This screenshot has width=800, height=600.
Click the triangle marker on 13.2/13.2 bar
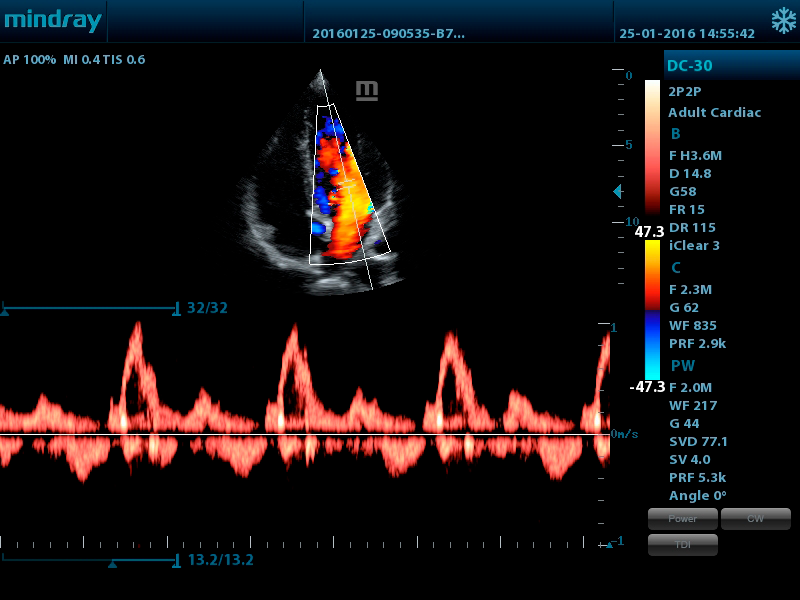coord(112,564)
